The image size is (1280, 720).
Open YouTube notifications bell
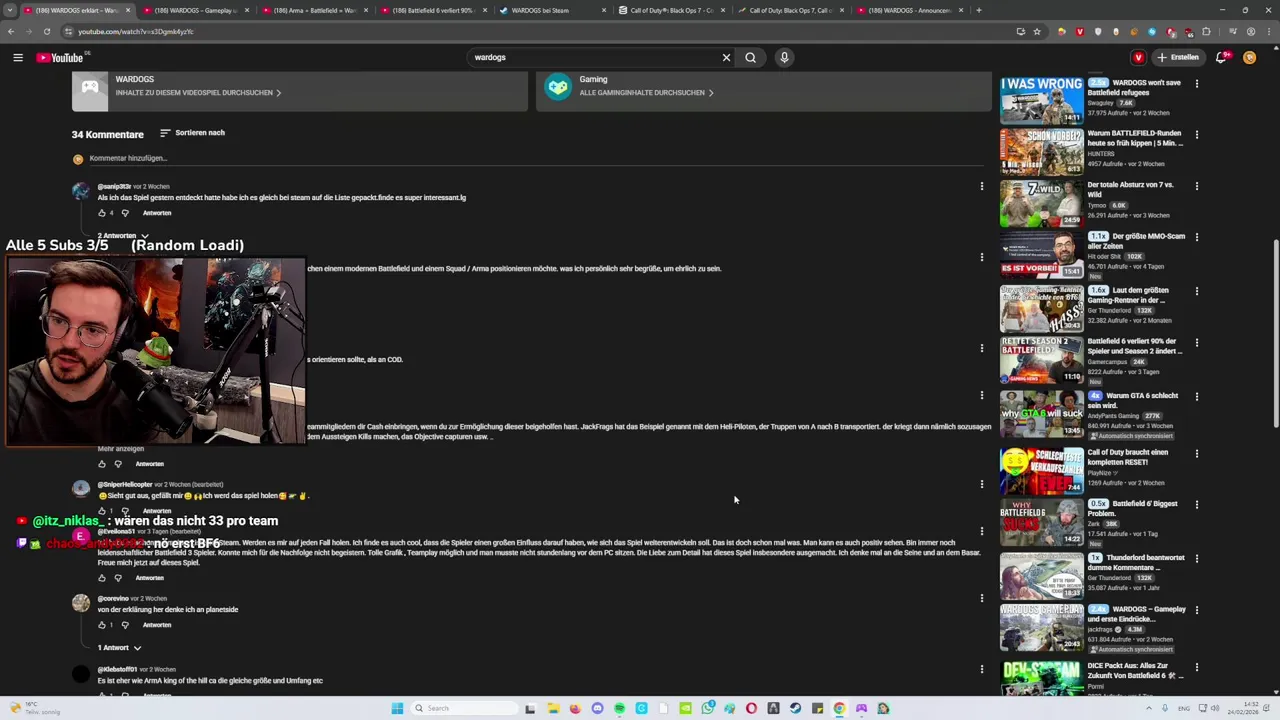click(1221, 57)
